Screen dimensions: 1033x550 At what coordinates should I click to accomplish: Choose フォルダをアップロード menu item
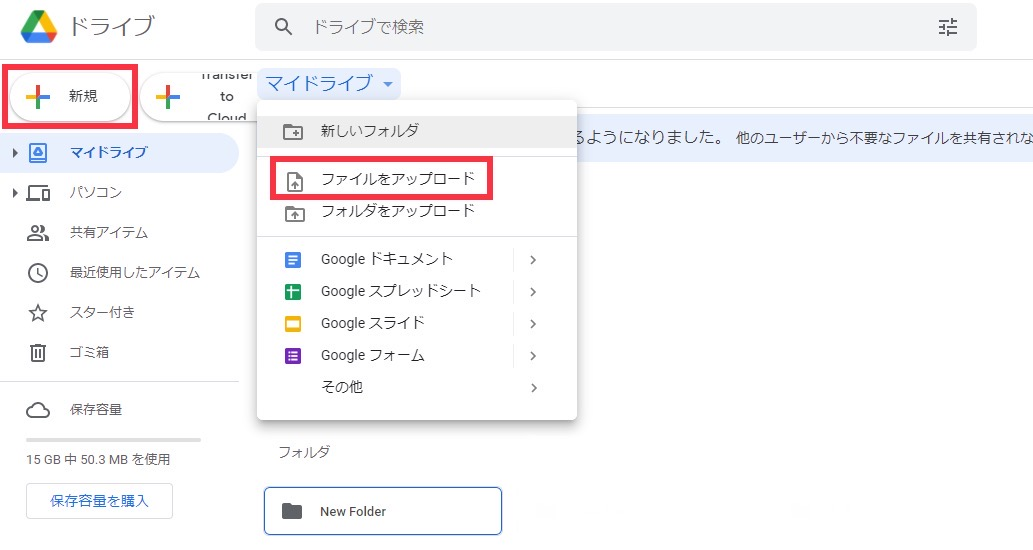[417, 211]
